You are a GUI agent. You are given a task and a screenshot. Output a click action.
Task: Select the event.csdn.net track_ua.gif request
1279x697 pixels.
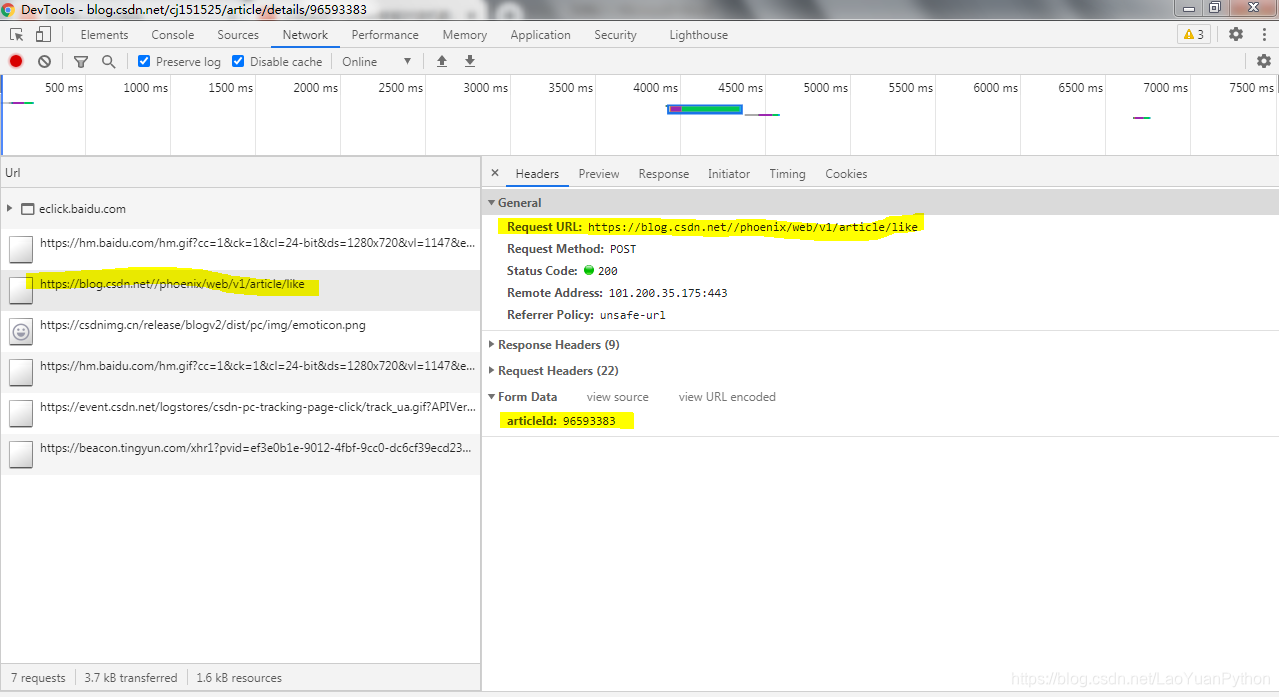pos(240,413)
